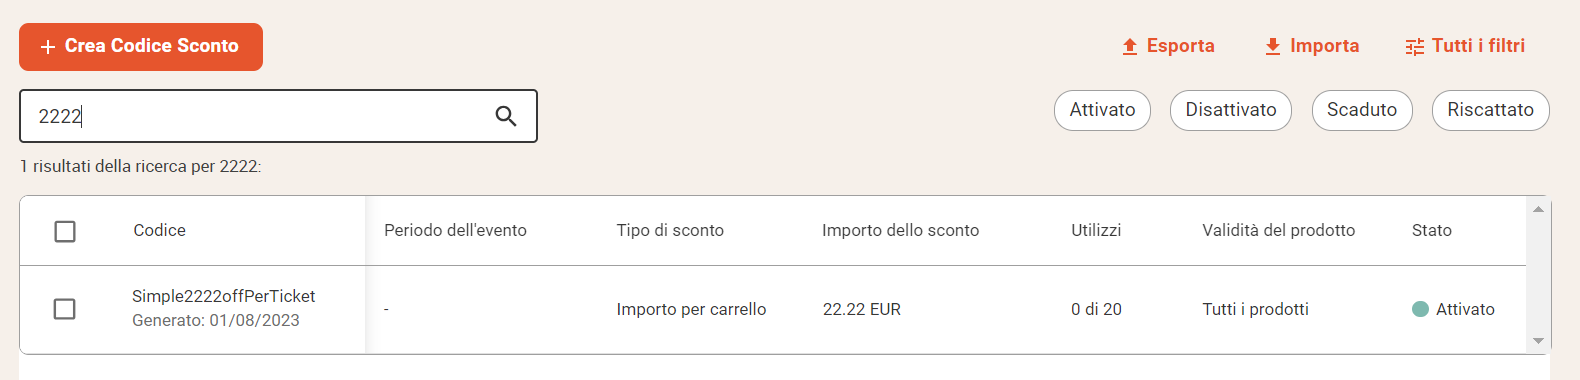The width and height of the screenshot is (1580, 380).
Task: Toggle the Riscattato filter chip
Action: point(1490,110)
